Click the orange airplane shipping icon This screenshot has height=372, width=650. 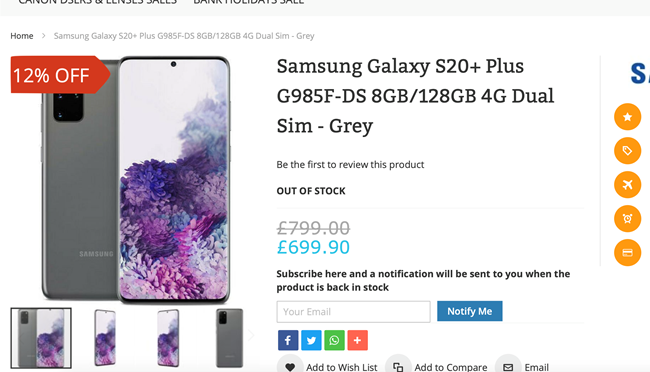click(x=627, y=185)
